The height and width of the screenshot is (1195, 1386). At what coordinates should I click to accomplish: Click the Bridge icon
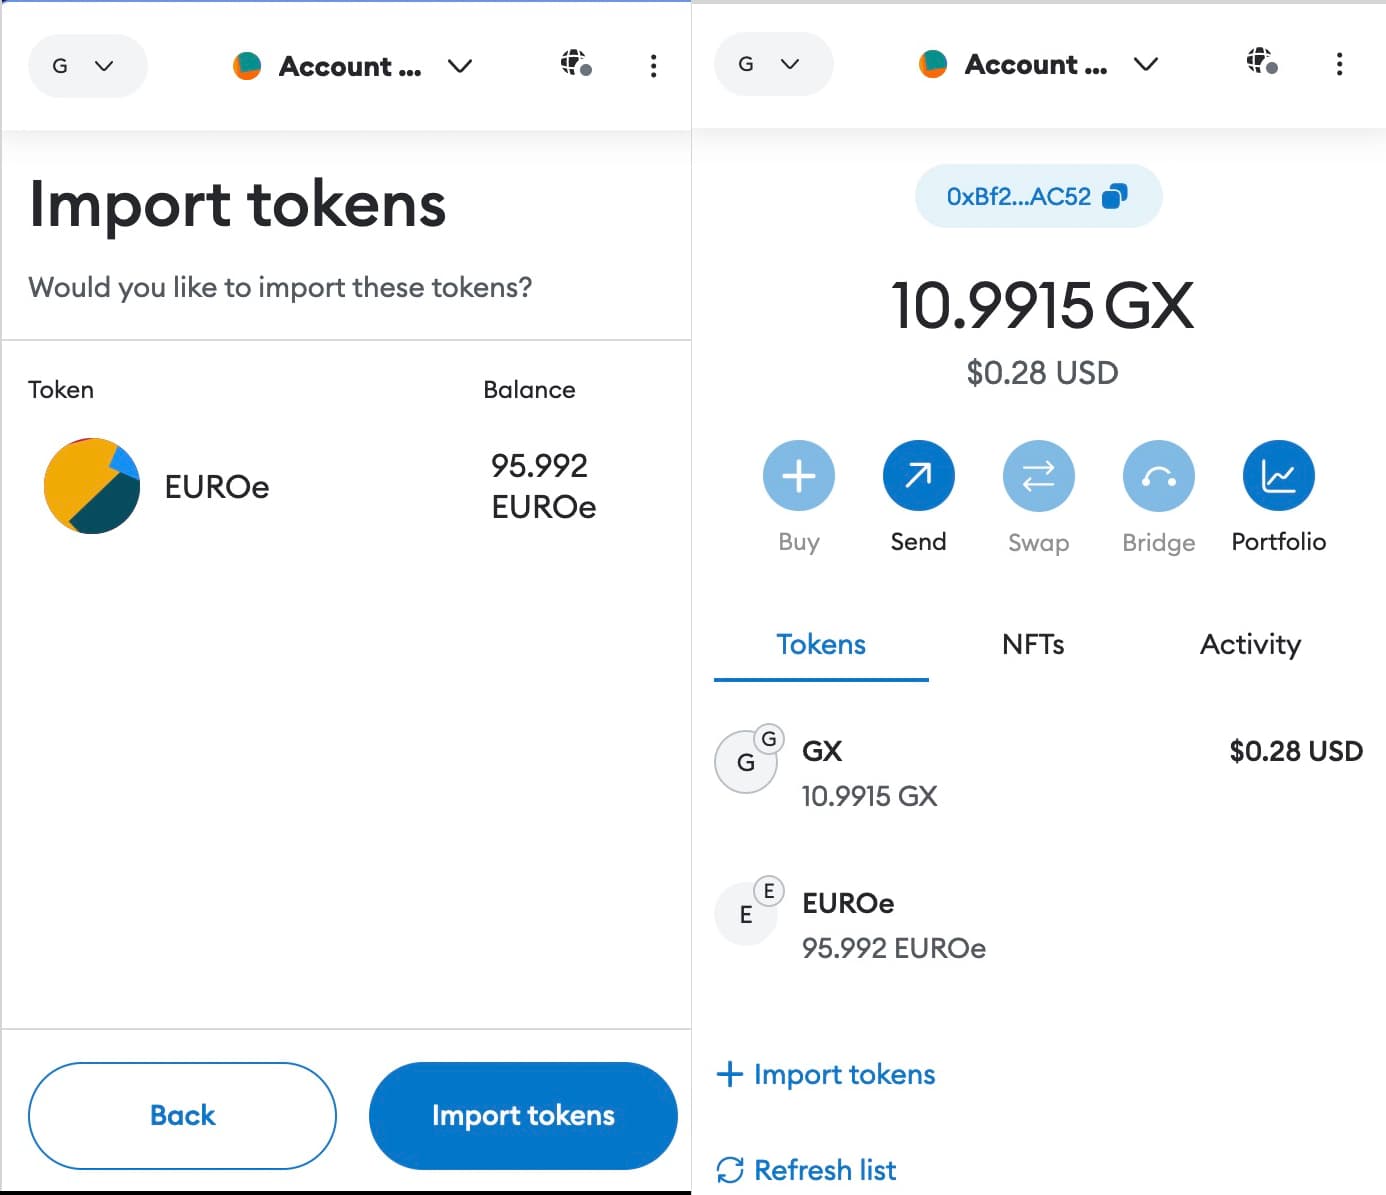tap(1159, 476)
